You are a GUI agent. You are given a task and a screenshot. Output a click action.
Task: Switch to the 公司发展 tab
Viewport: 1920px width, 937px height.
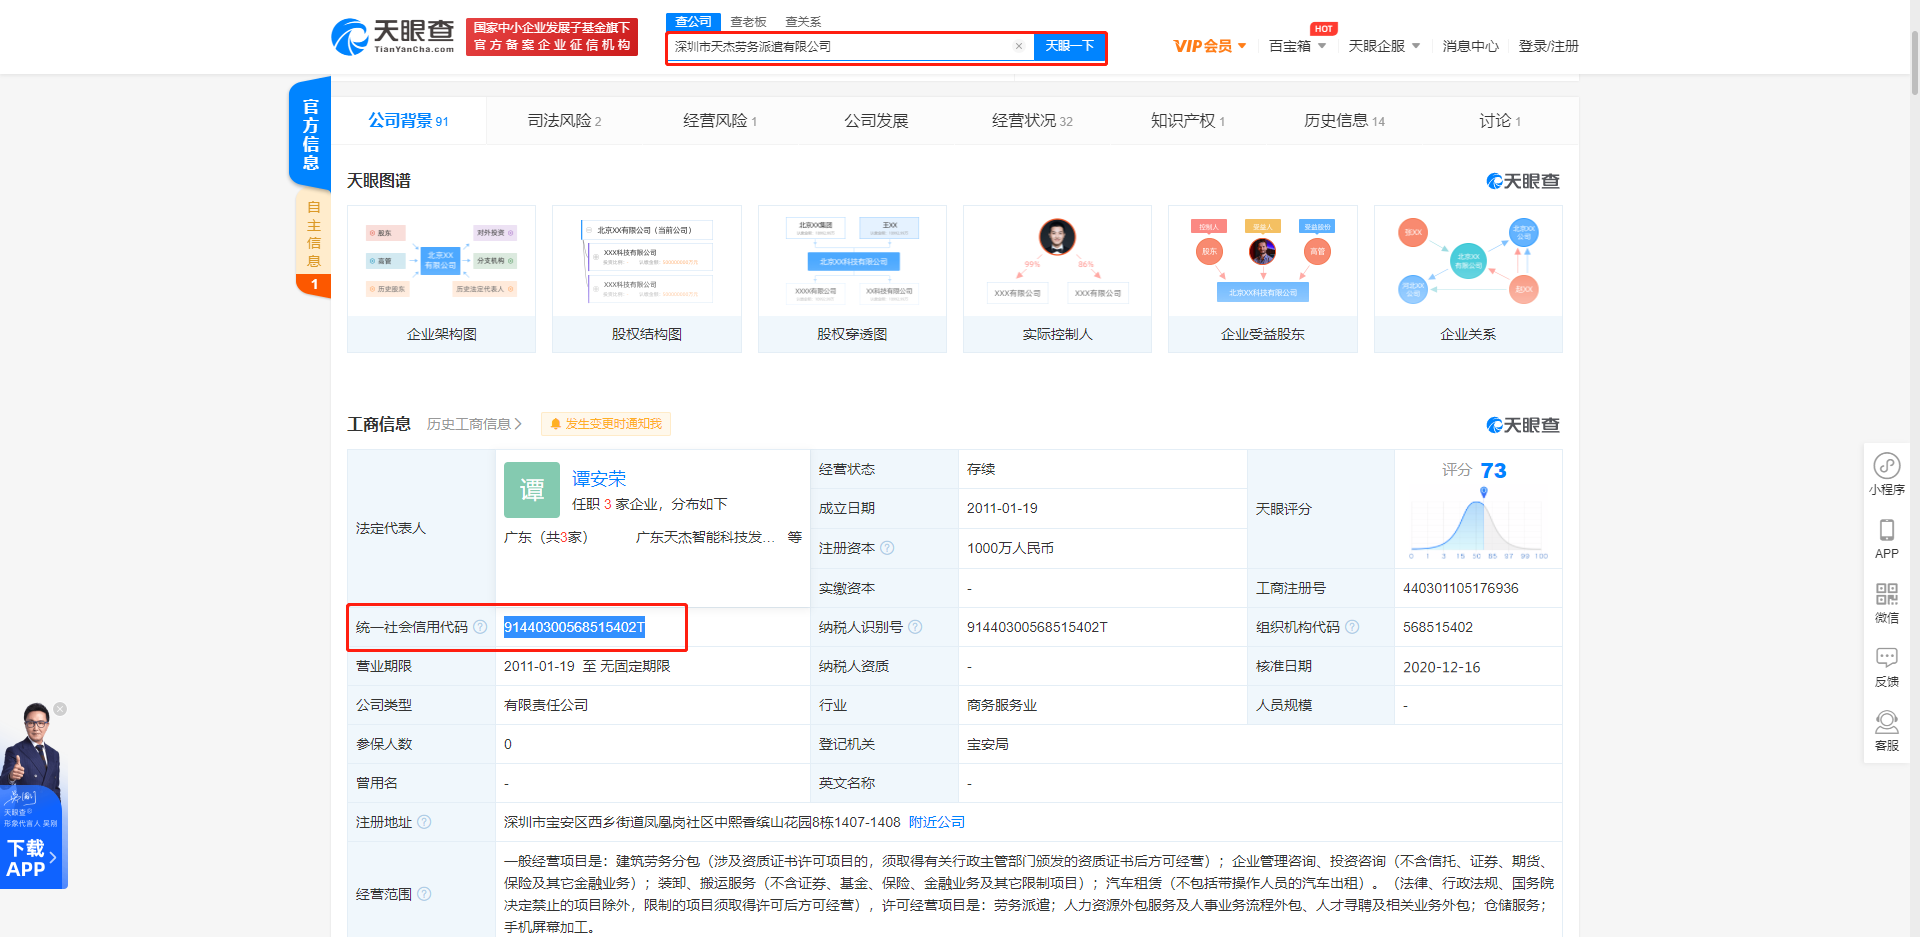[x=876, y=121]
